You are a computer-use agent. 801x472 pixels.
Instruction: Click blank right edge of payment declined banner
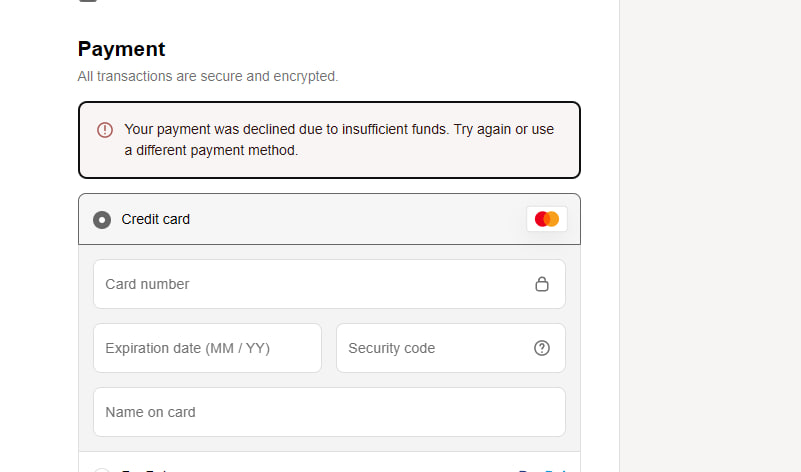click(566, 140)
